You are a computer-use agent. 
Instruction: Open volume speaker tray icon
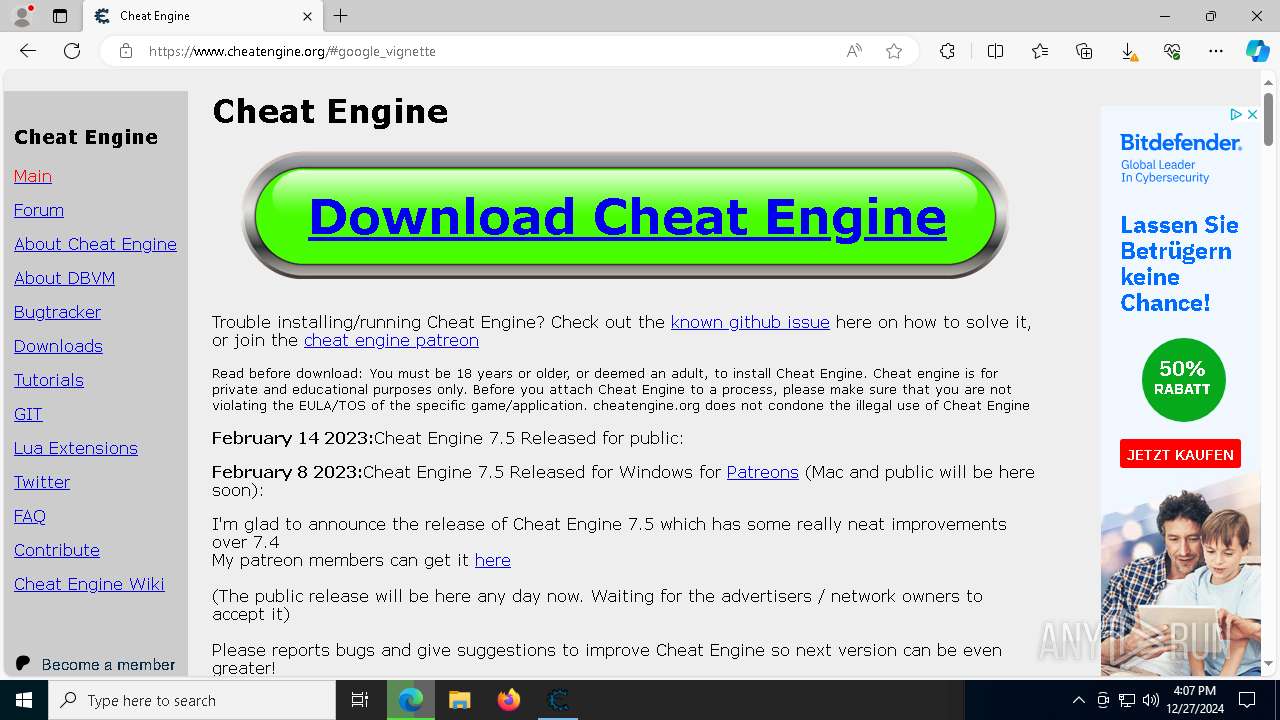pos(1150,700)
